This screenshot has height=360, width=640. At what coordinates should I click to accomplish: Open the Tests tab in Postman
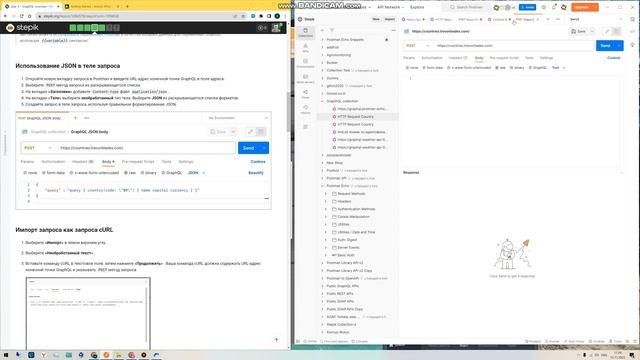(x=529, y=58)
